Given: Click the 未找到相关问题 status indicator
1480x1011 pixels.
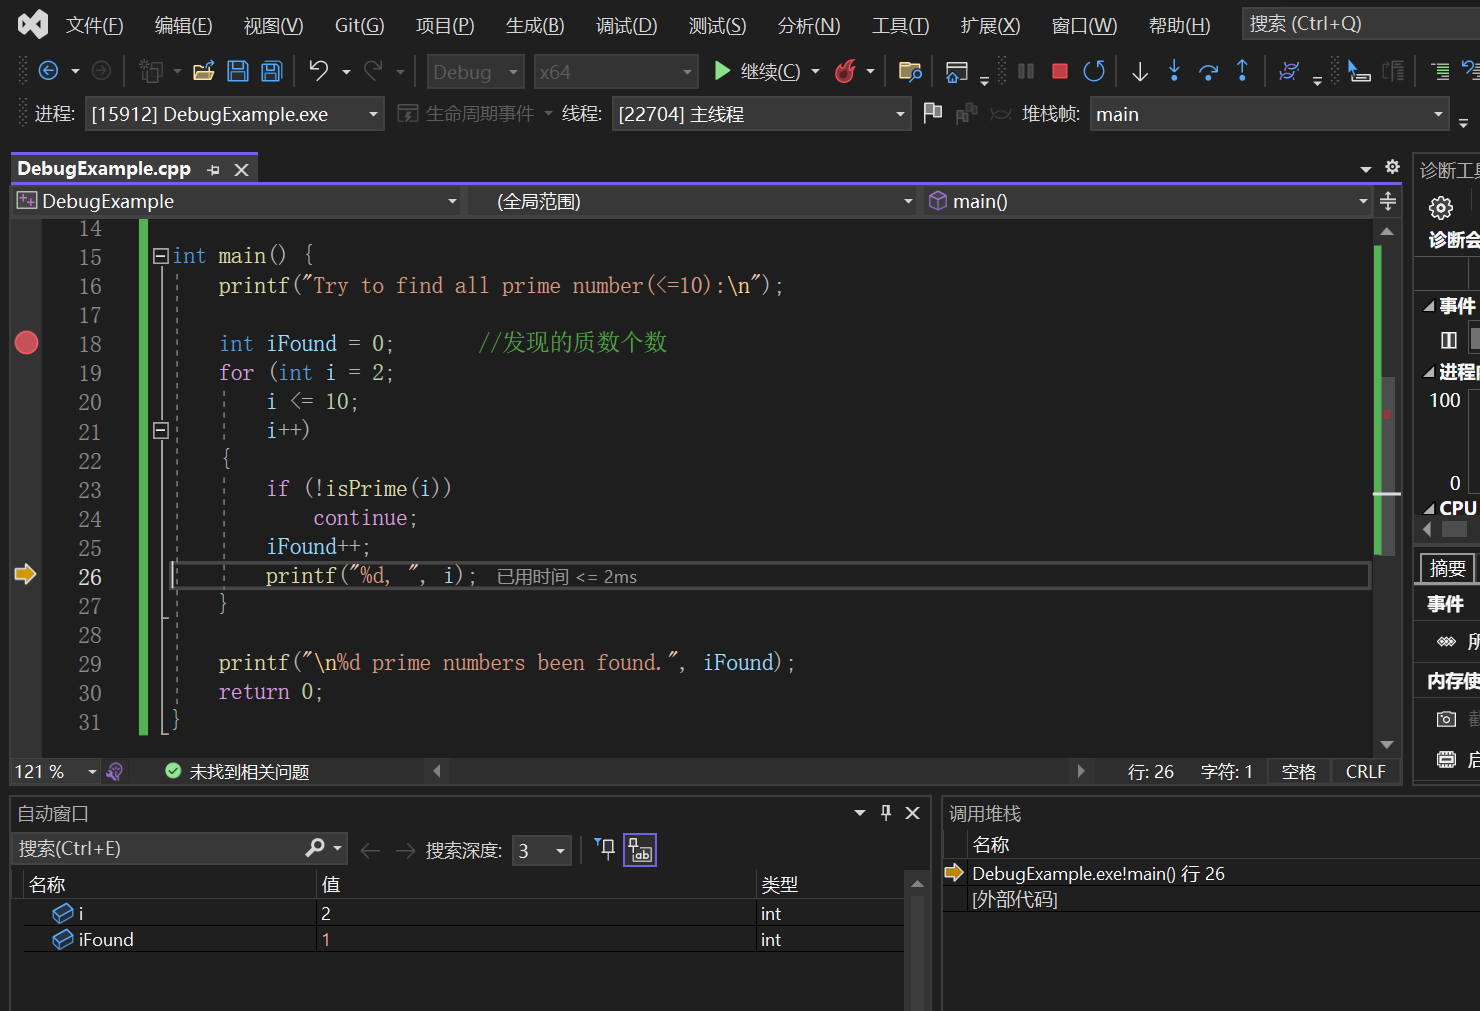Looking at the screenshot, I should (237, 771).
